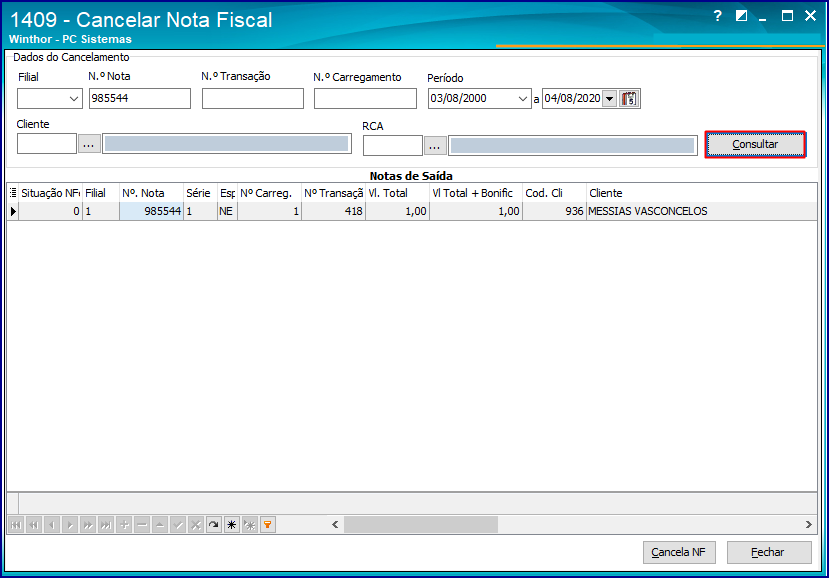Select the MESSIAS VASCONCELOS cell
The height and width of the screenshot is (578, 829).
702,212
